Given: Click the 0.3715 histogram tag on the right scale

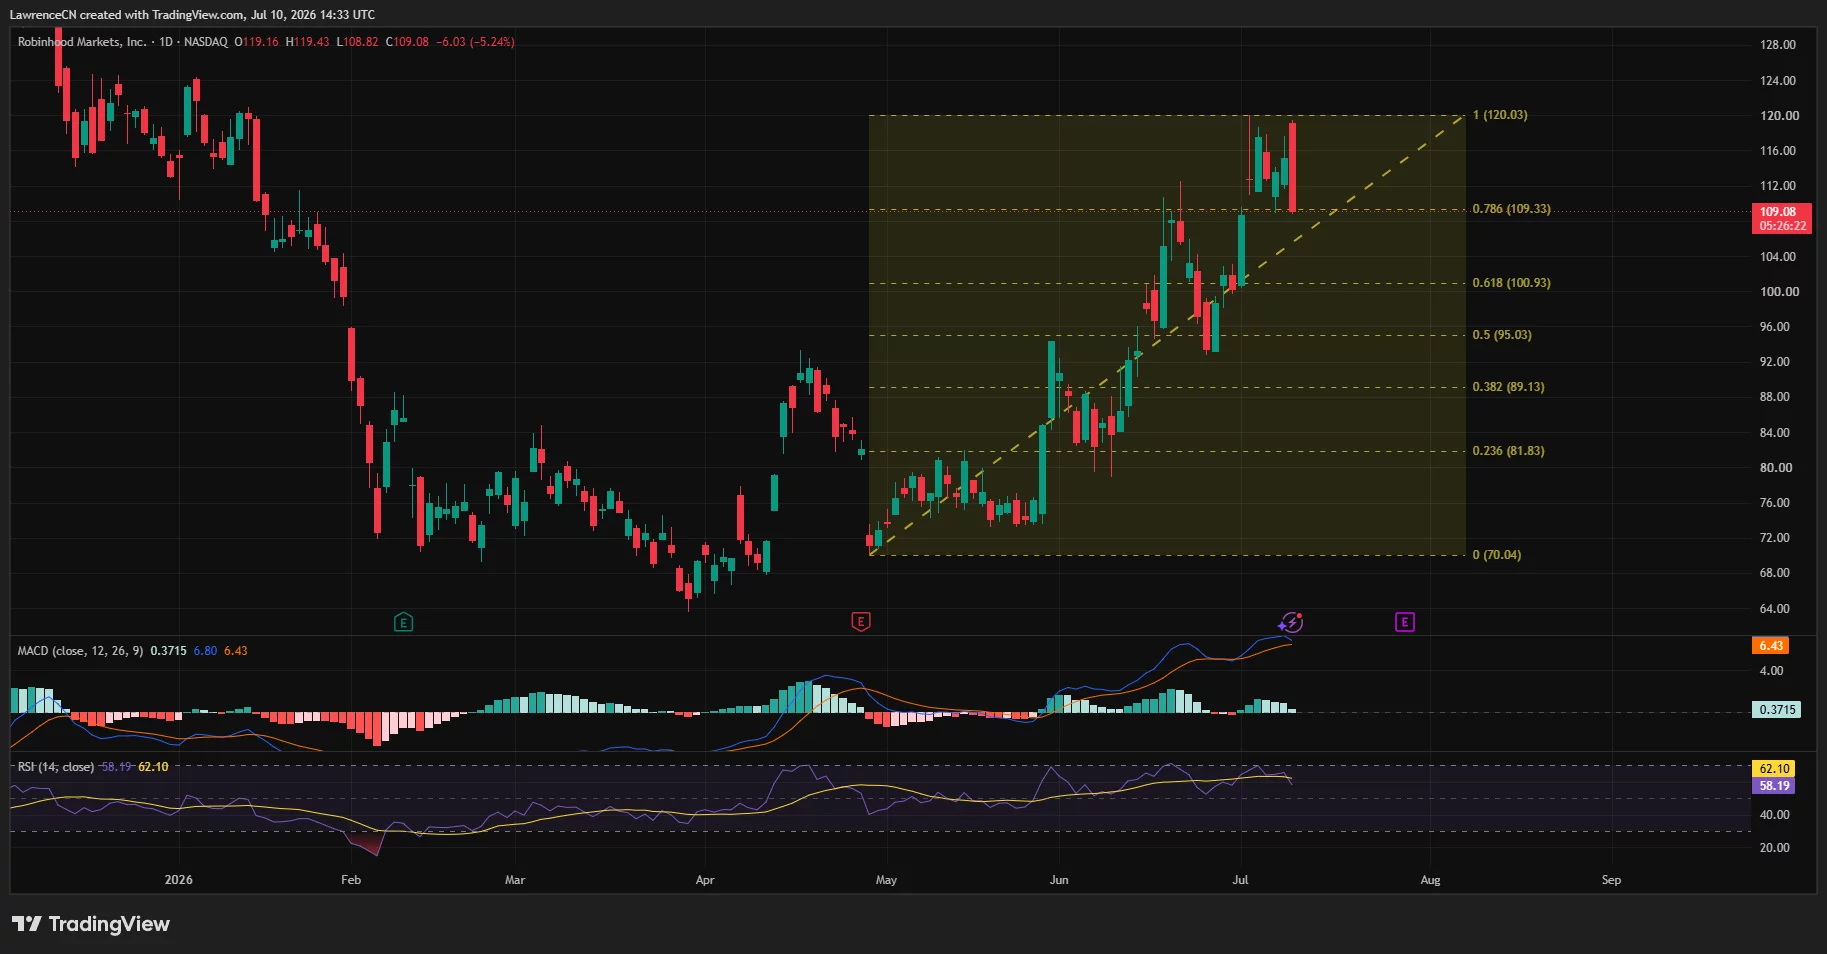Looking at the screenshot, I should click(1777, 709).
